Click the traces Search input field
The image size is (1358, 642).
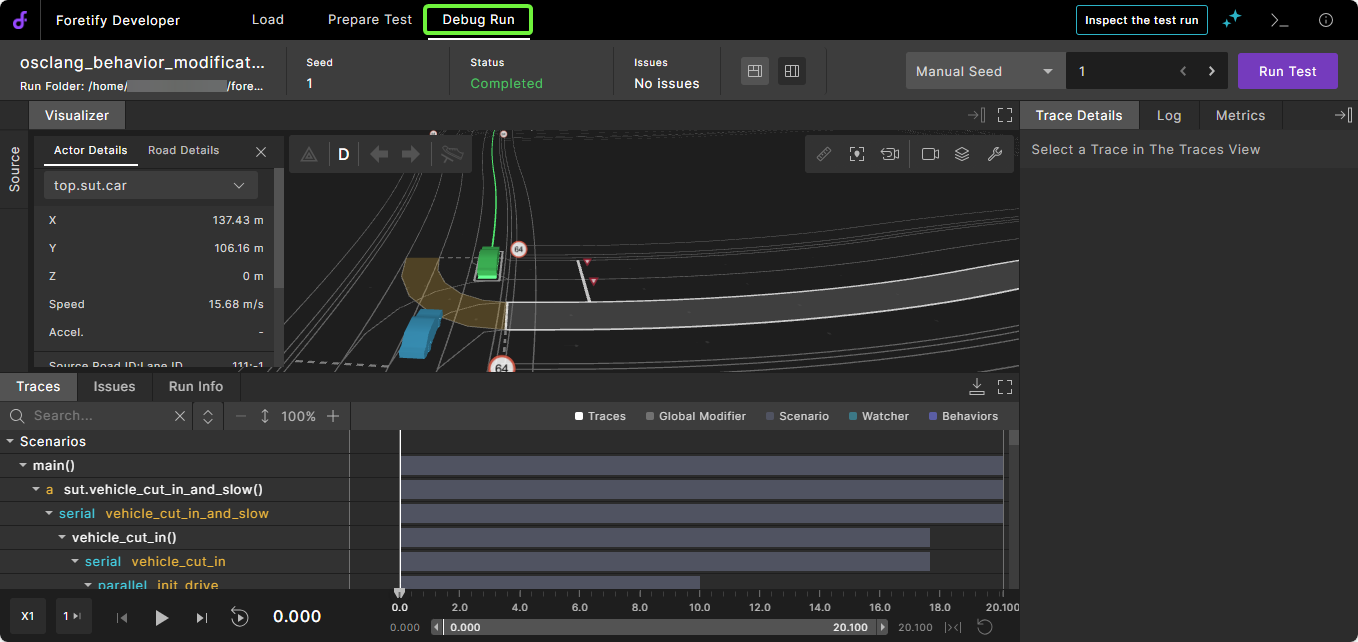click(98, 416)
